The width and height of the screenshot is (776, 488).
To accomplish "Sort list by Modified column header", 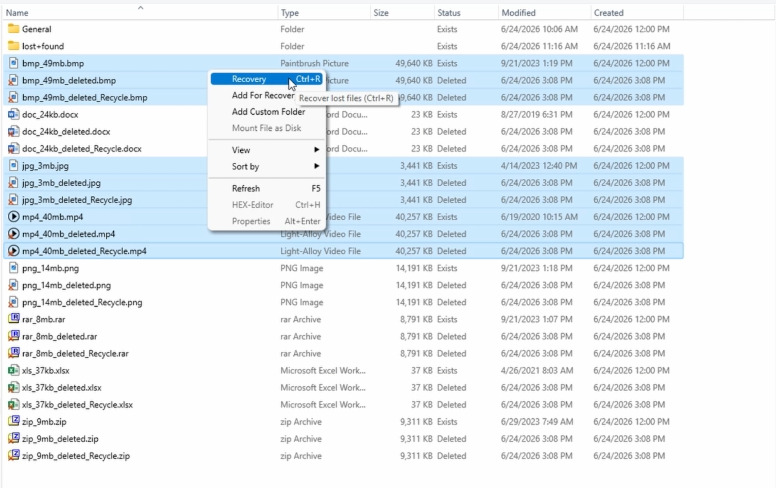I will pyautogui.click(x=544, y=12).
